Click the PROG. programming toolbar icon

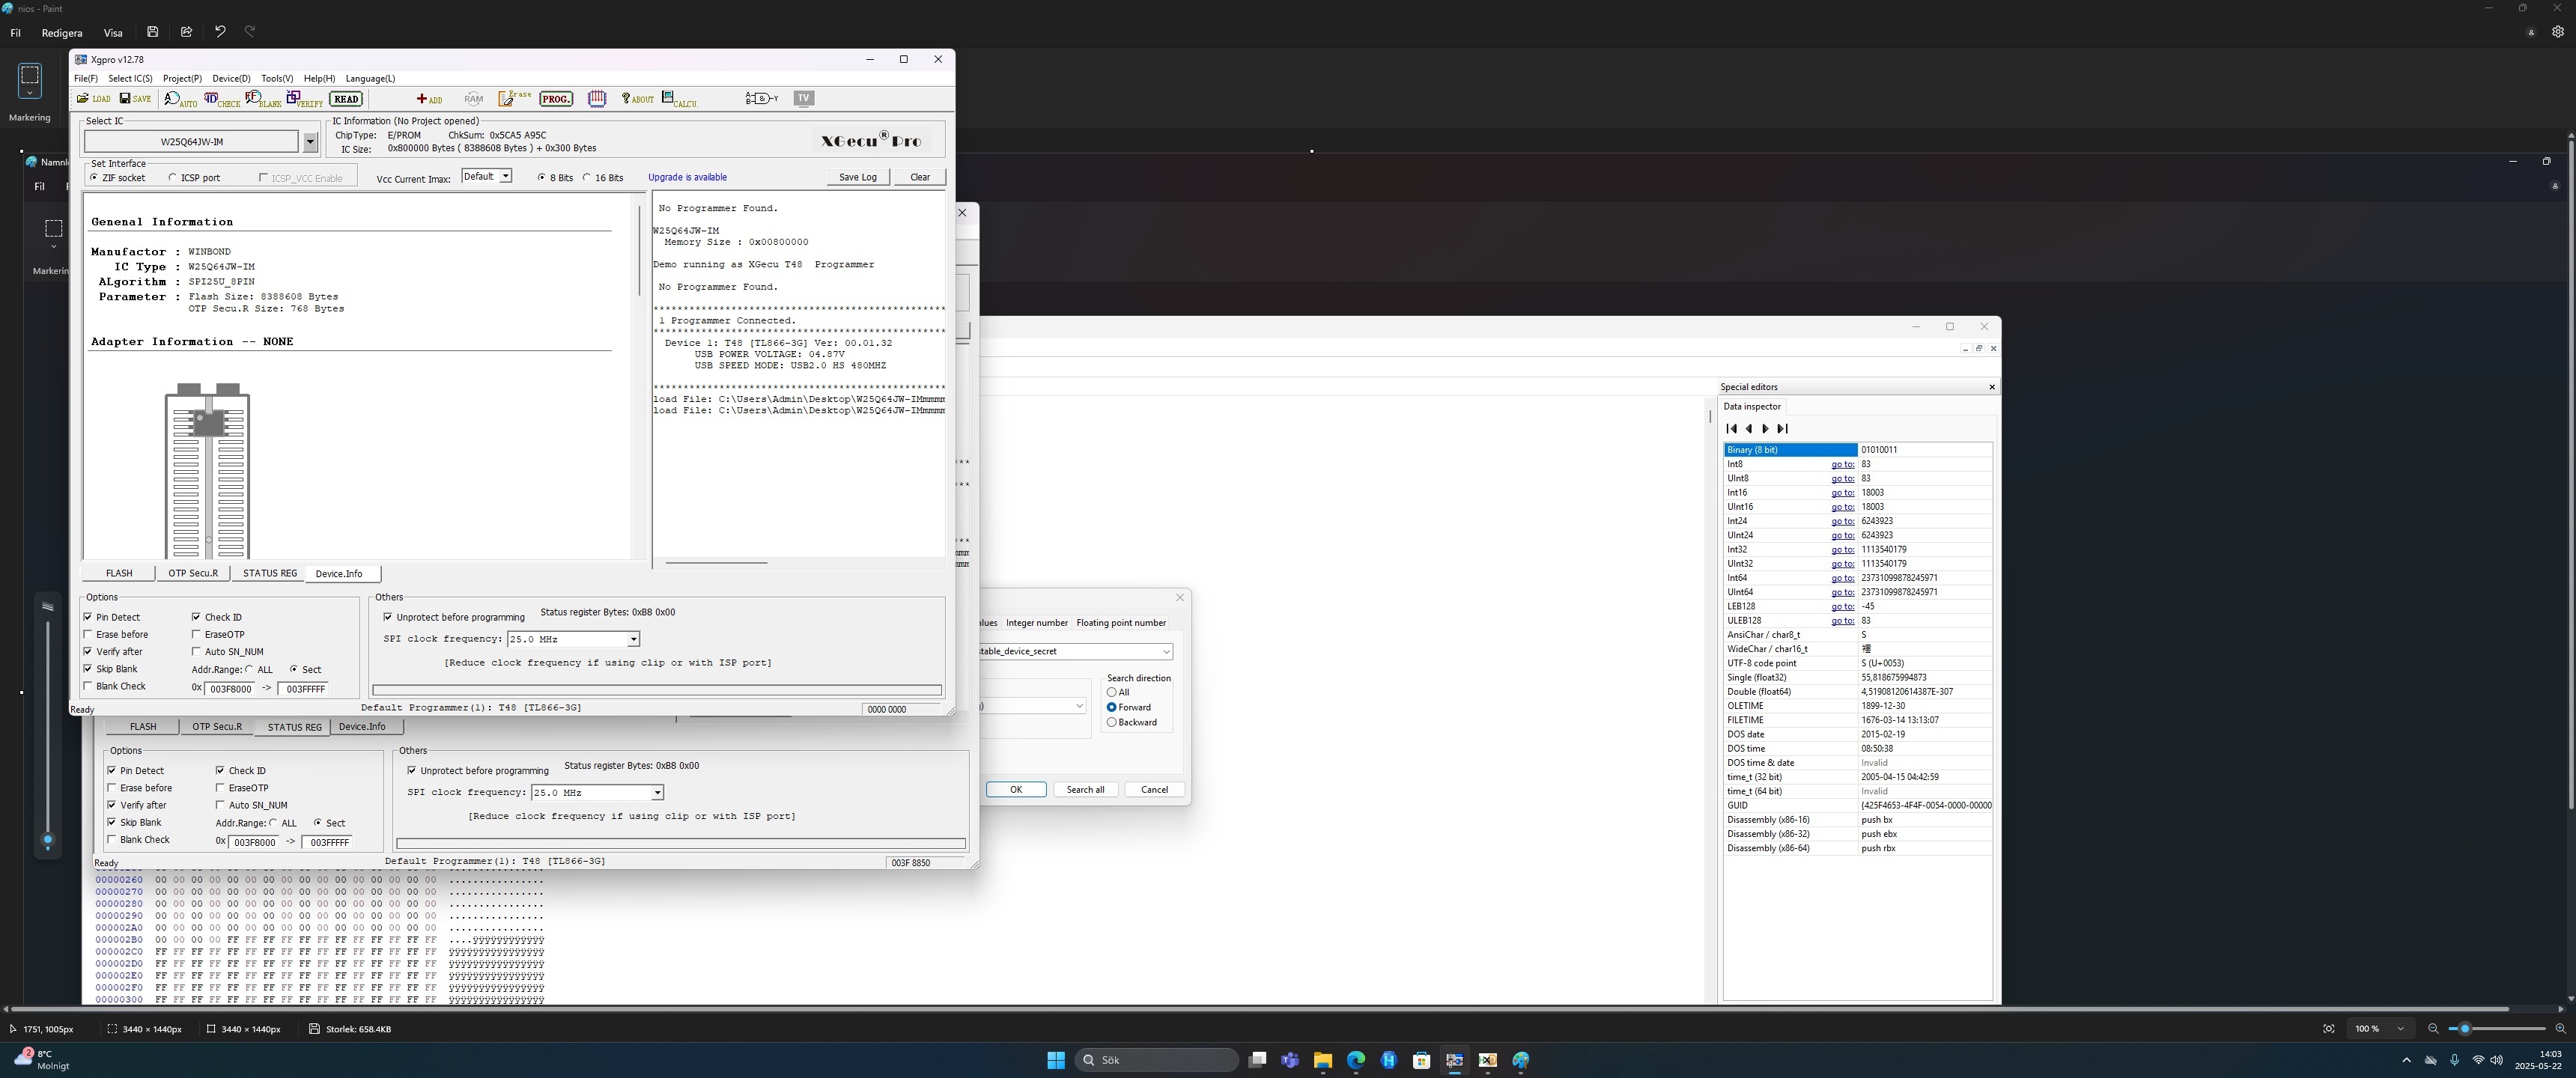555,98
